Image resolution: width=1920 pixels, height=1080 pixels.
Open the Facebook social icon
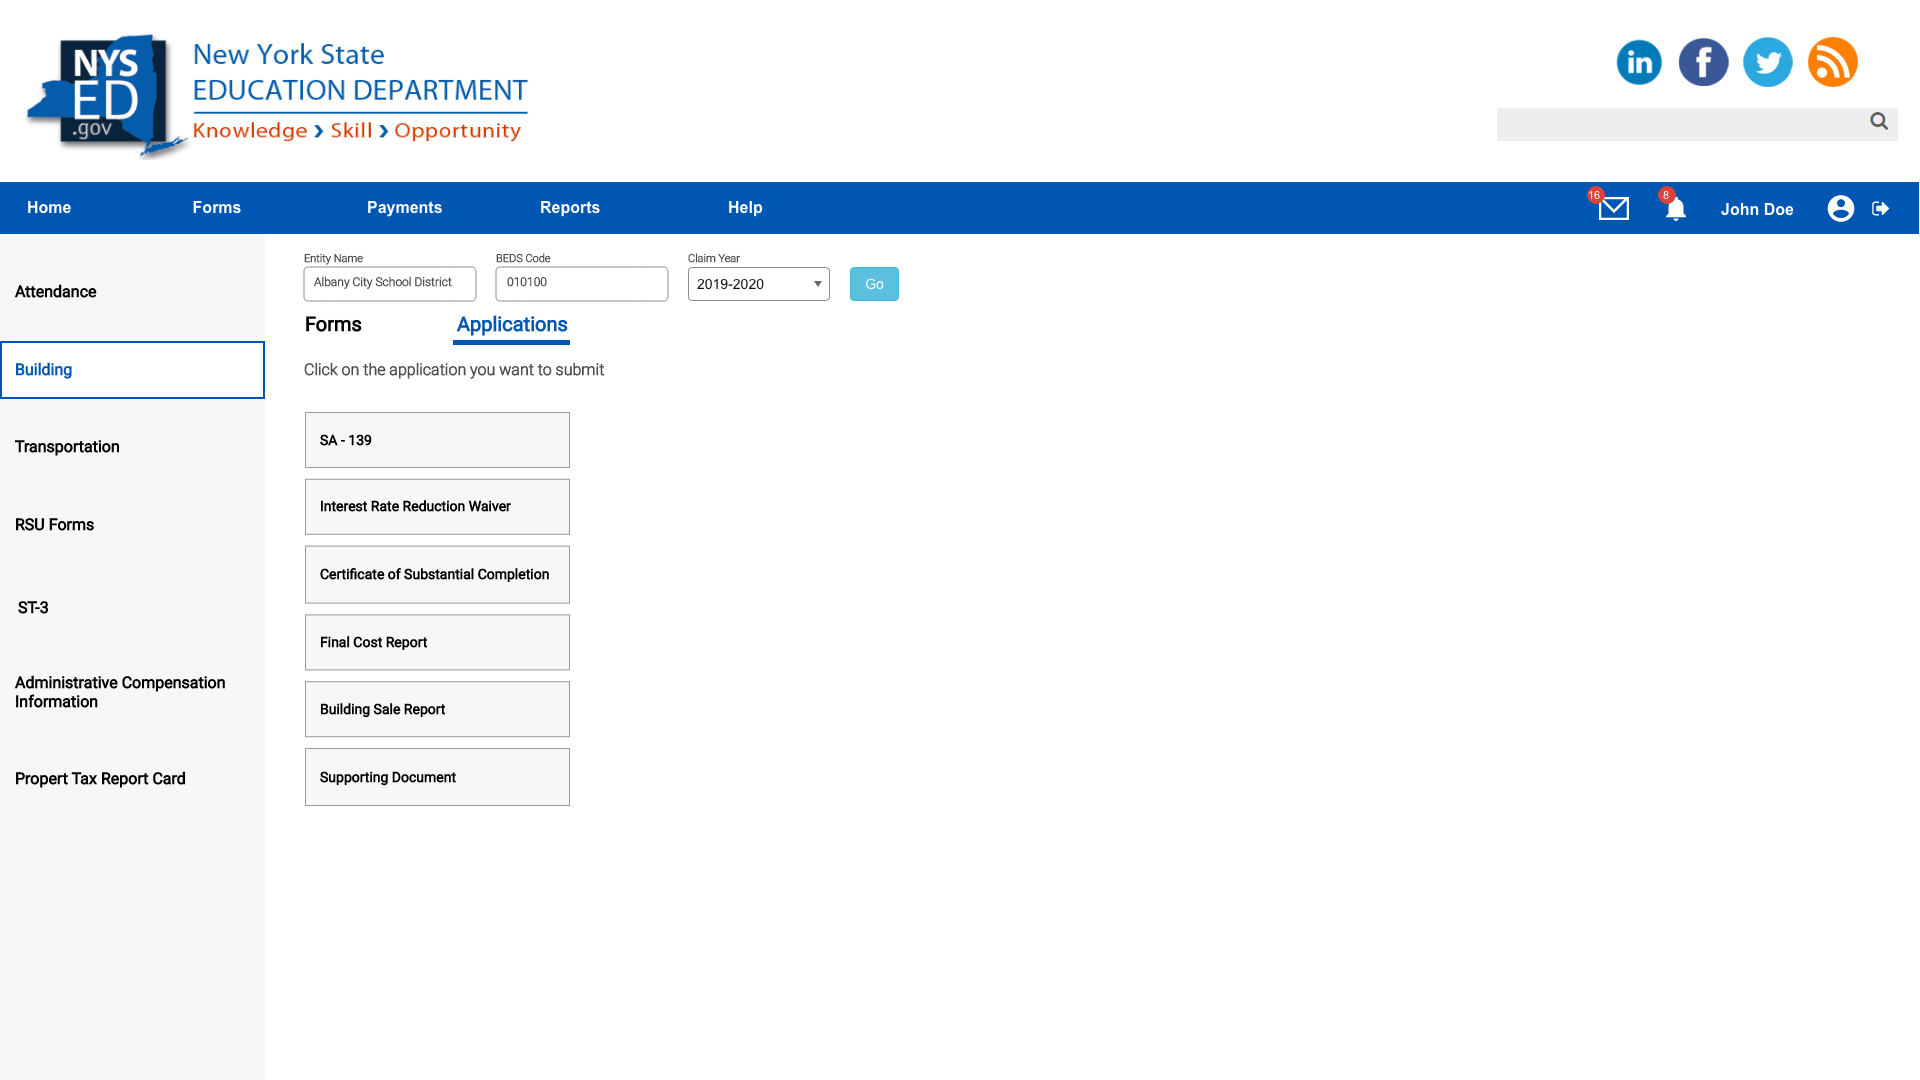coord(1703,62)
